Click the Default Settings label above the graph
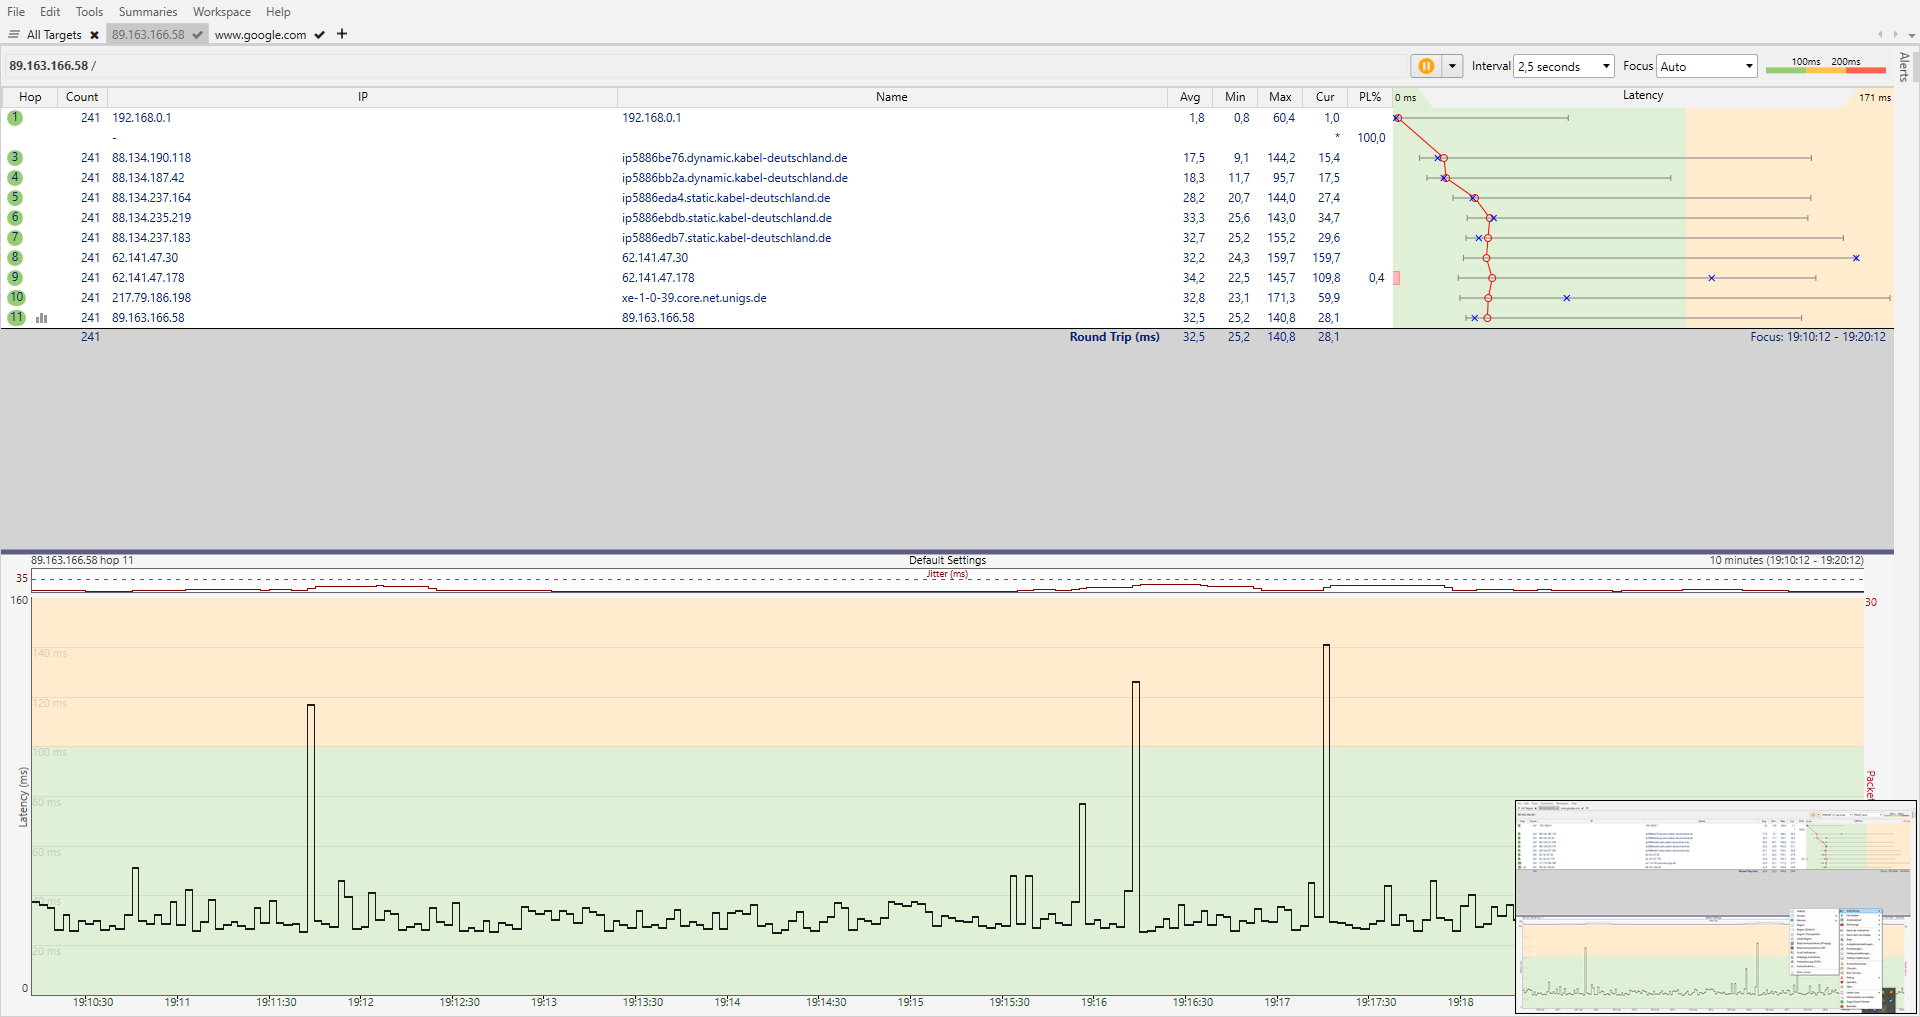This screenshot has height=1017, width=1920. 947,560
